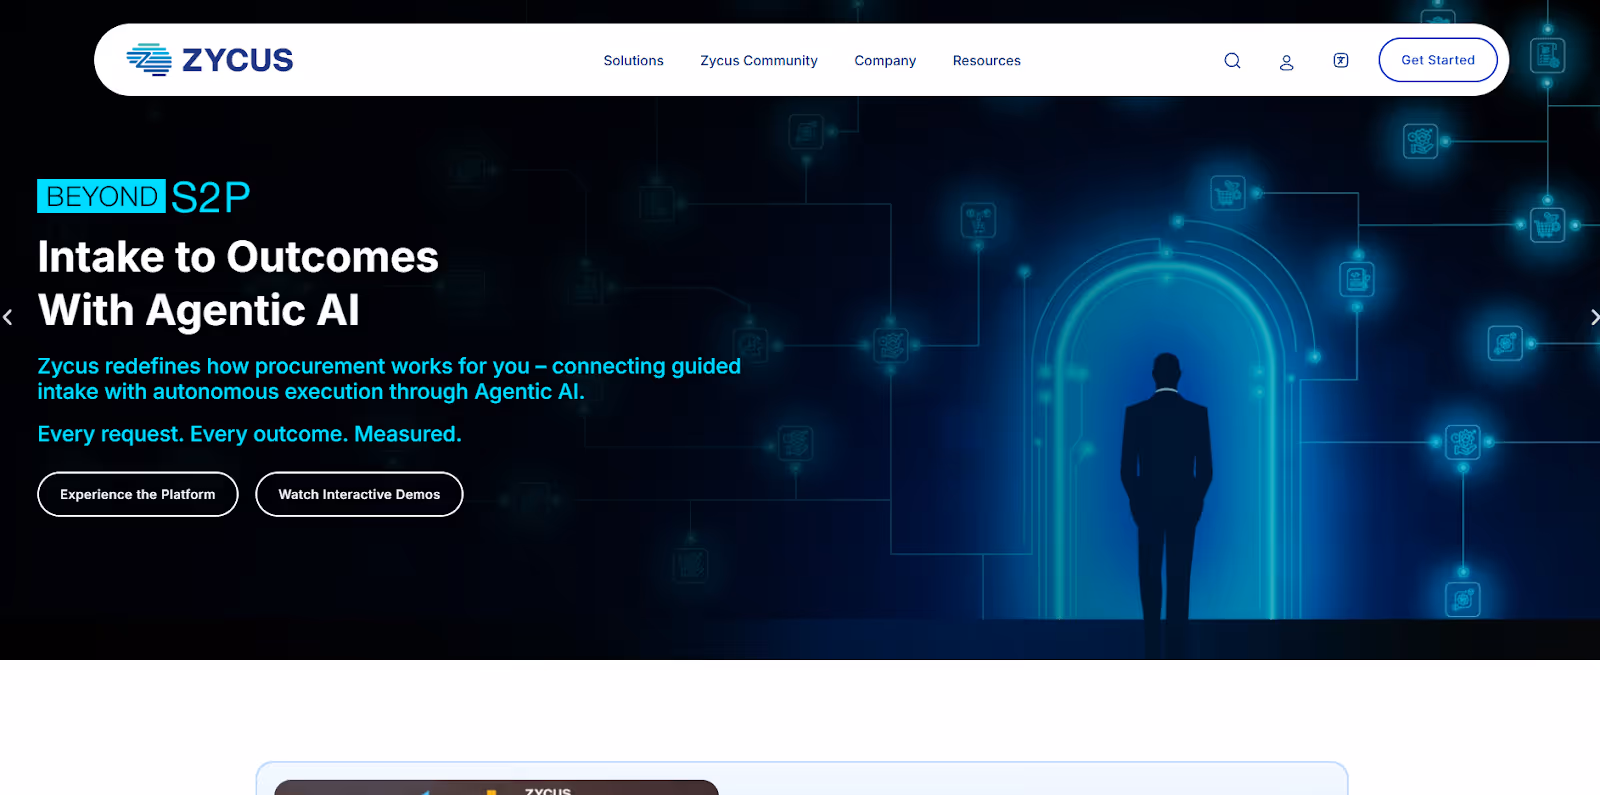The image size is (1600, 795).
Task: Click the Get Started button
Action: 1438,60
